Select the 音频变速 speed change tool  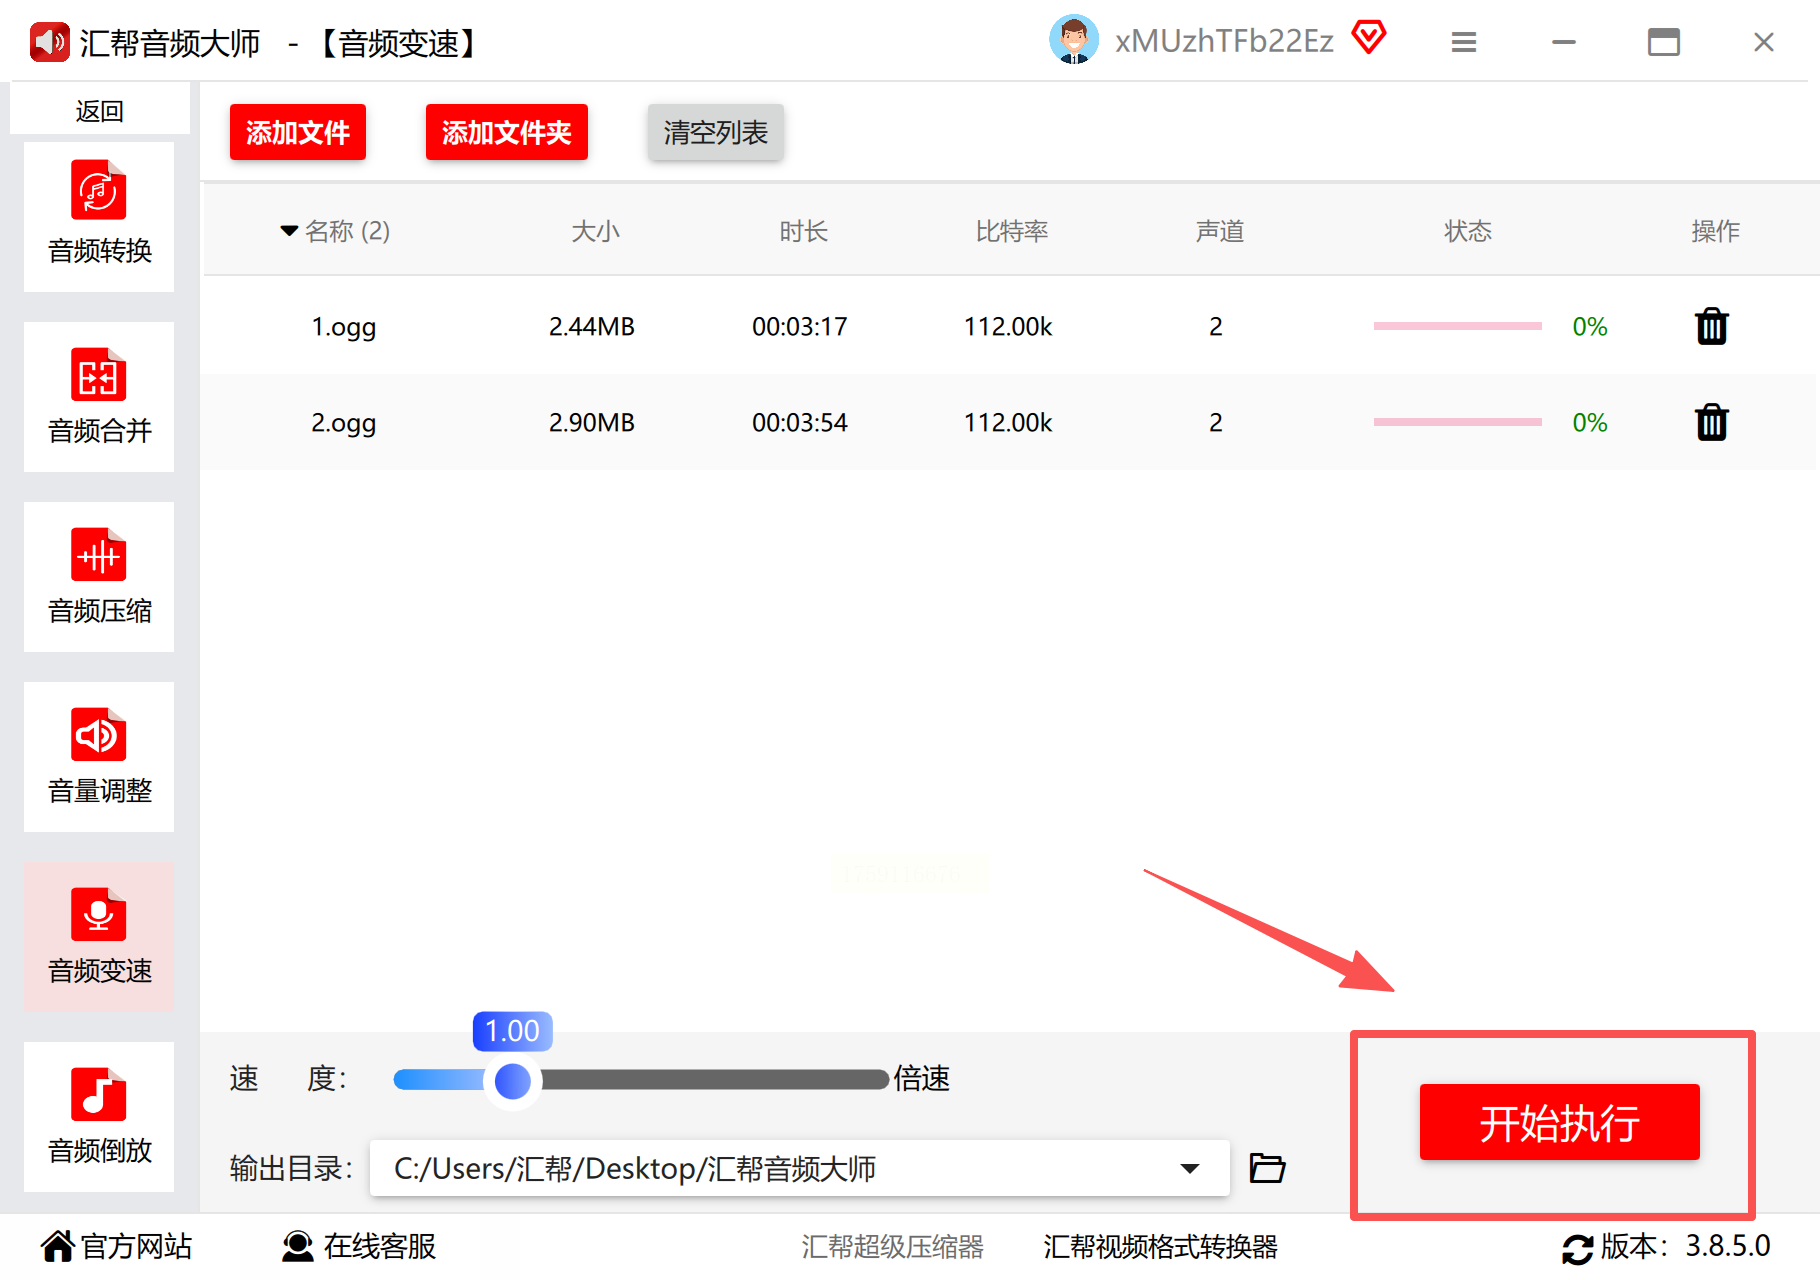pyautogui.click(x=99, y=936)
